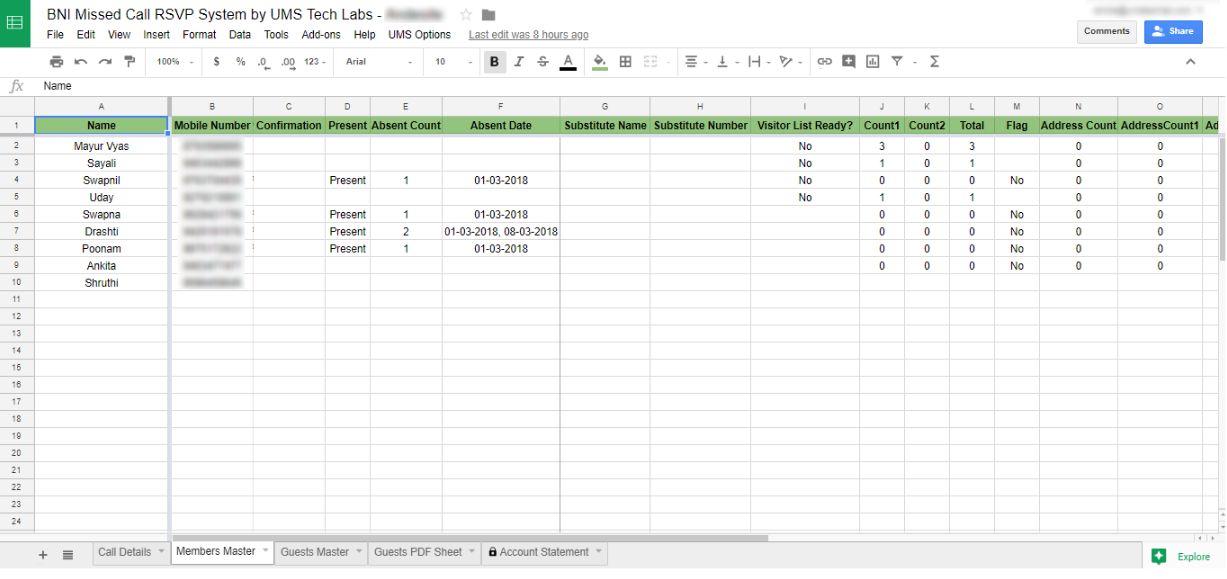Click the Comments button

(x=1107, y=31)
